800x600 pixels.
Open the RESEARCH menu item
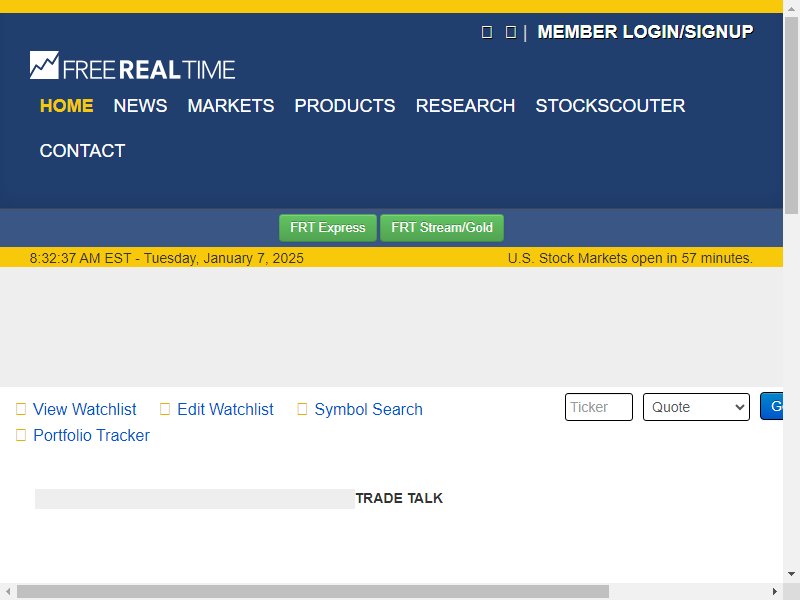click(x=465, y=106)
